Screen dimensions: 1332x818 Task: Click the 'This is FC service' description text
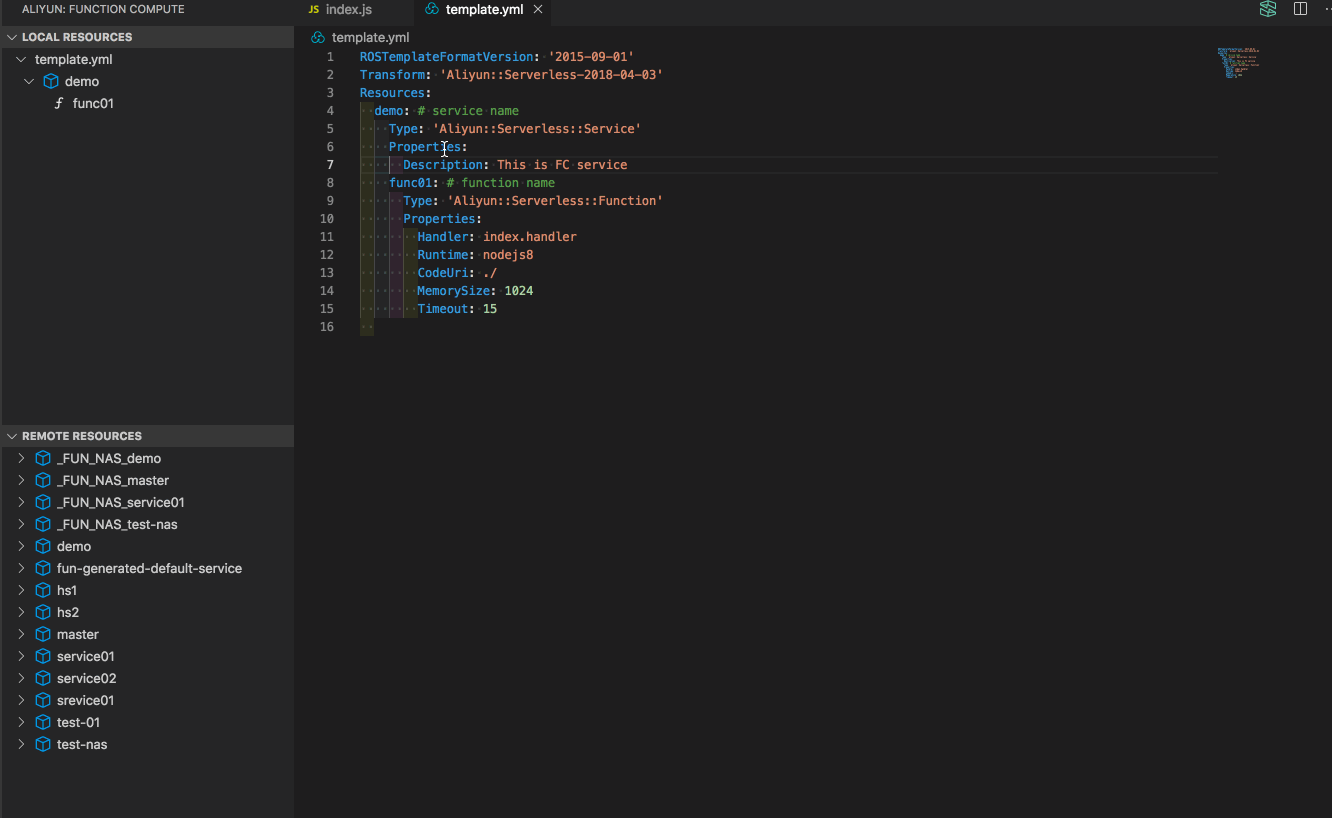[x=562, y=165]
